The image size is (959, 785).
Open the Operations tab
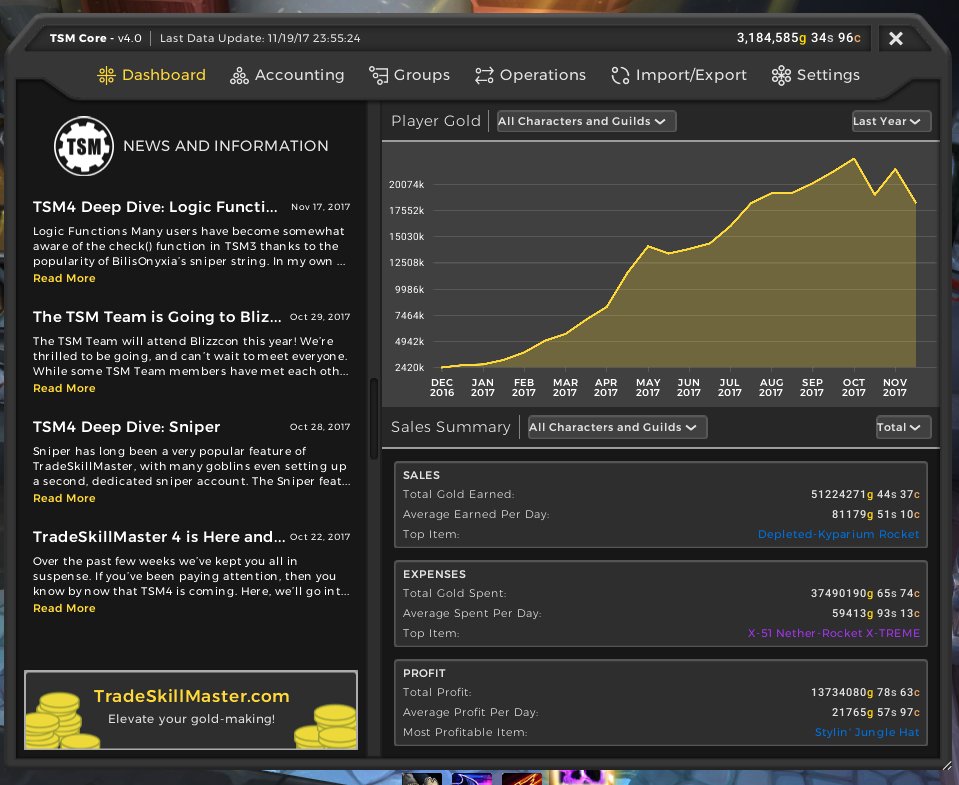click(530, 75)
